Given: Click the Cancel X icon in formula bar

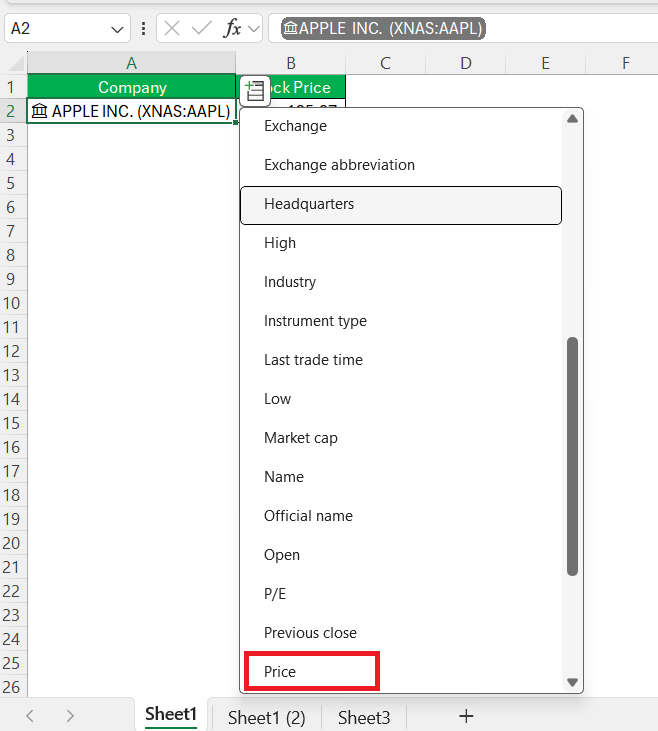Looking at the screenshot, I should (172, 28).
